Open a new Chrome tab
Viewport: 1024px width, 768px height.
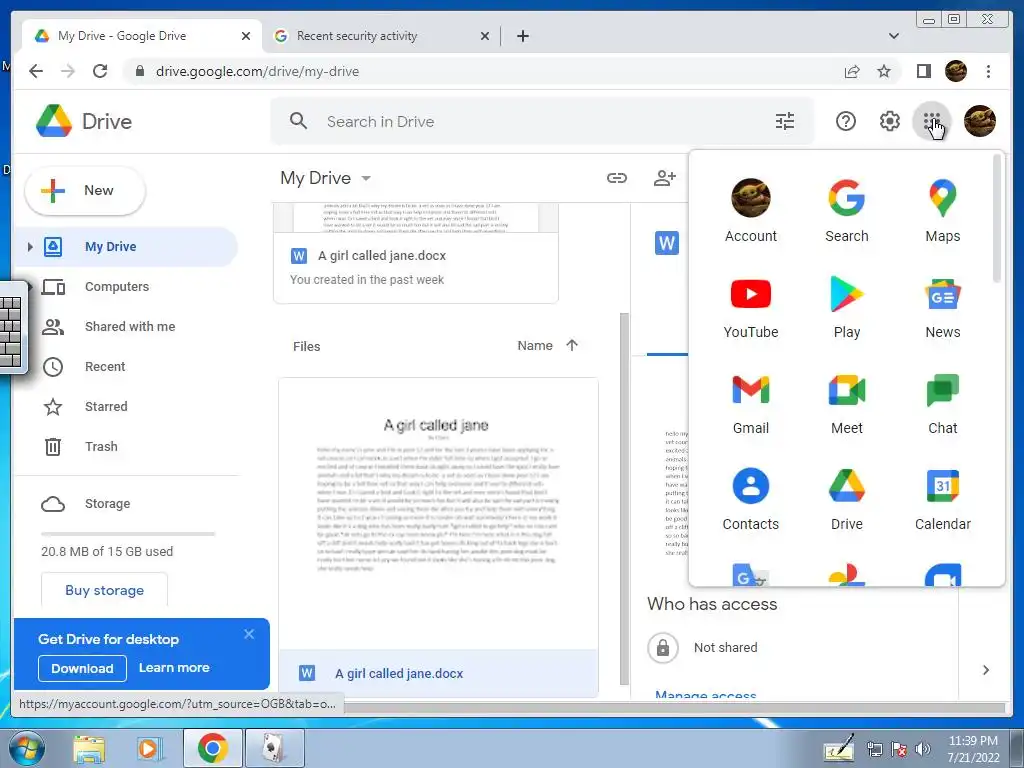[x=522, y=36]
